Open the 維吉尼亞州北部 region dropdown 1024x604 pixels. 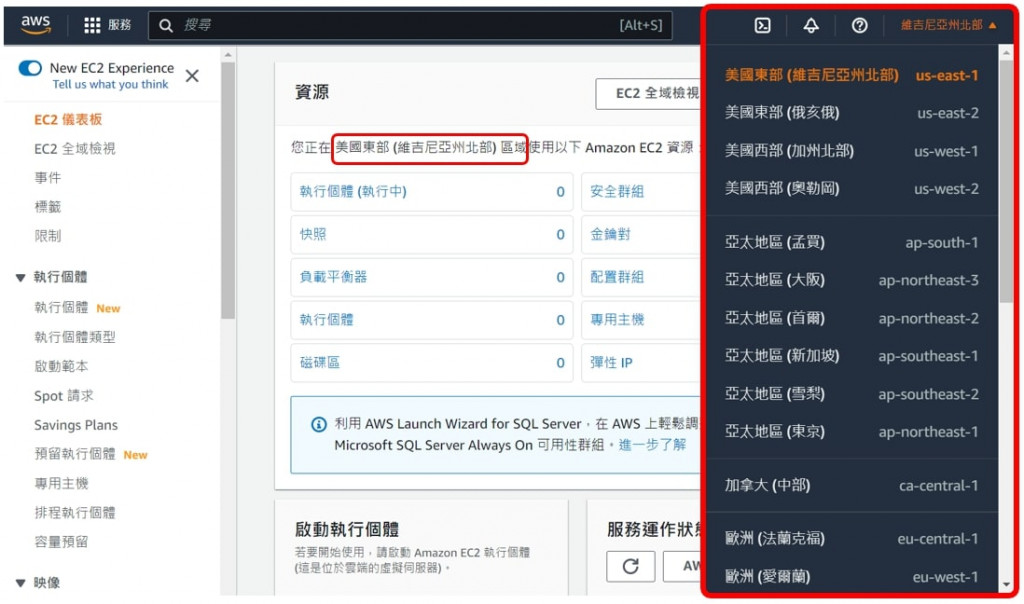[948, 25]
